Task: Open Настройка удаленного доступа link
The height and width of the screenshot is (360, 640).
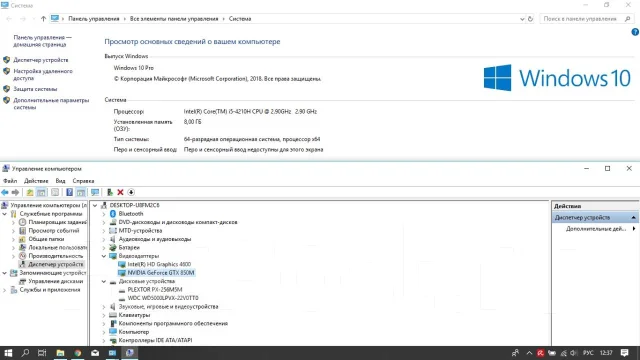Action: coord(43,75)
